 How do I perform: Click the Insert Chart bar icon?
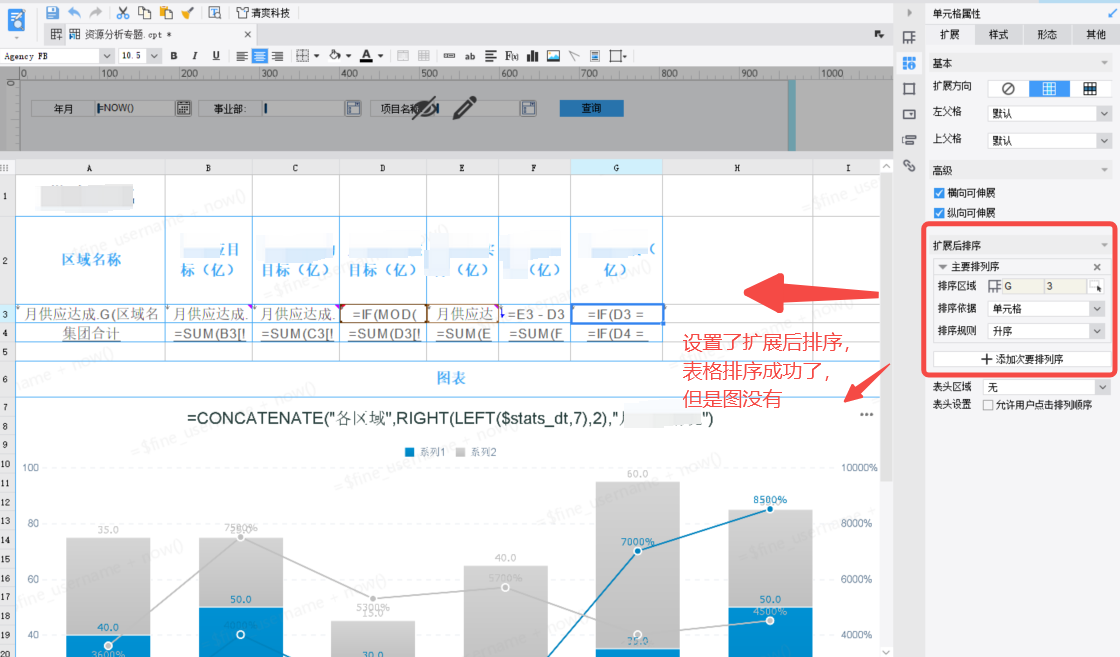(532, 56)
